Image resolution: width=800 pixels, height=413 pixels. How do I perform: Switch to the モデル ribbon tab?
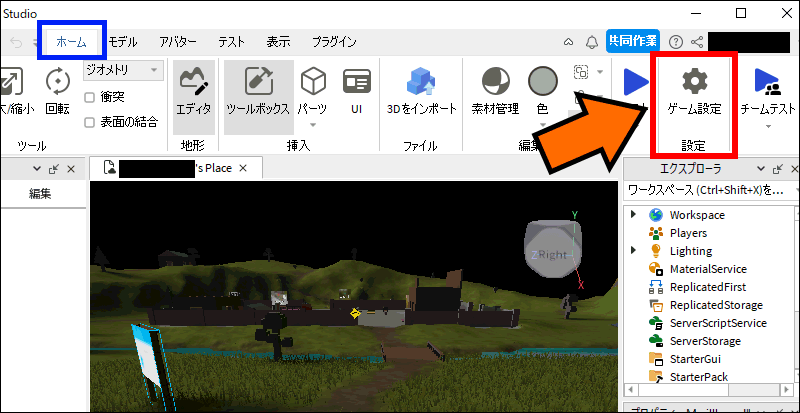click(123, 42)
